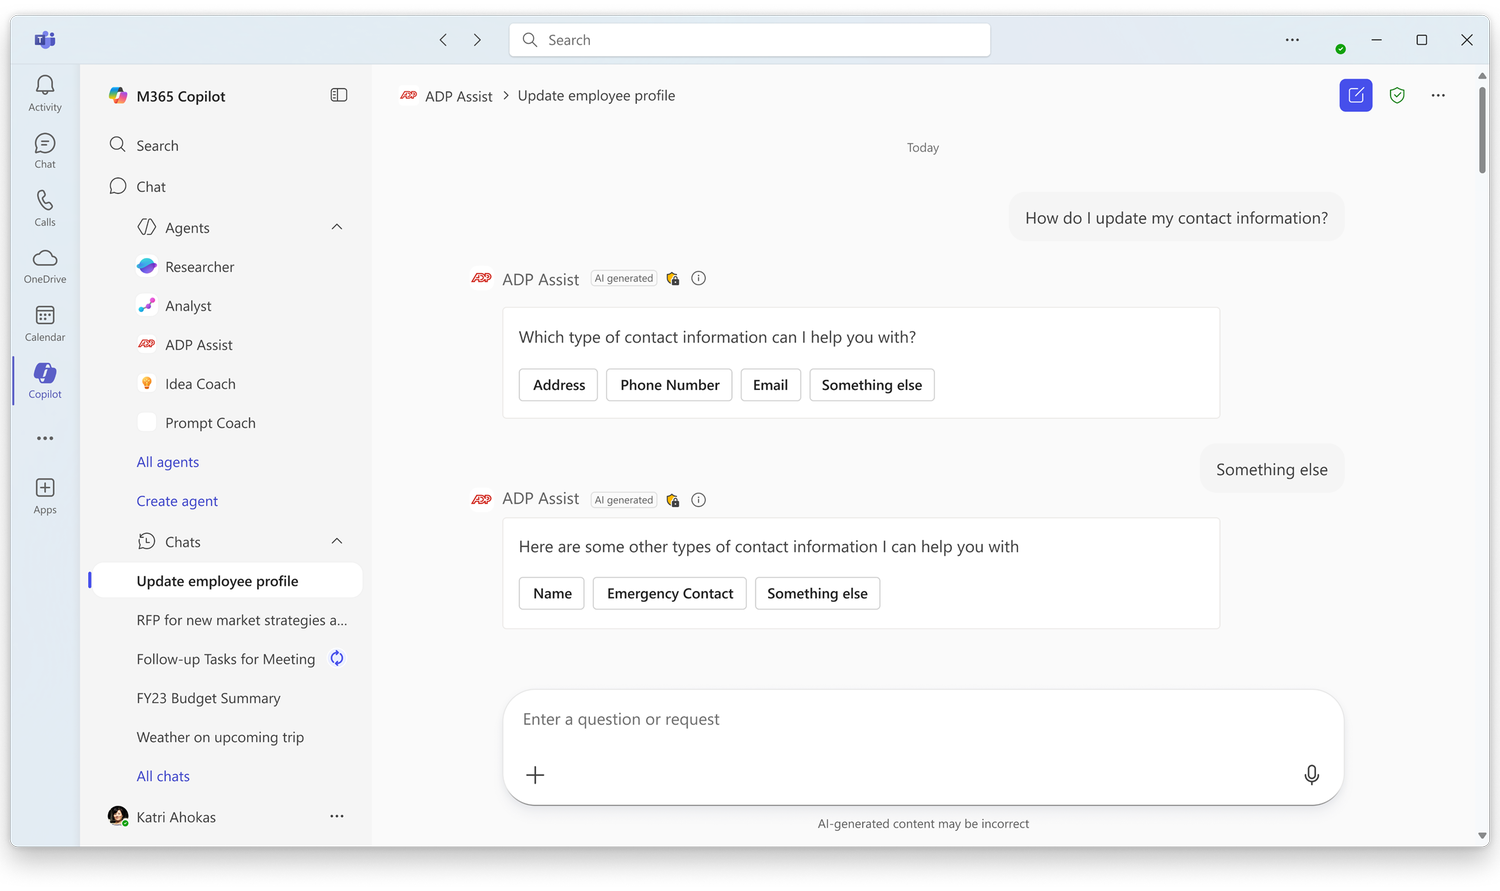Screen dimensions: 1500x891
Task: Click the microphone icon in the message box
Action: [x=1311, y=775]
